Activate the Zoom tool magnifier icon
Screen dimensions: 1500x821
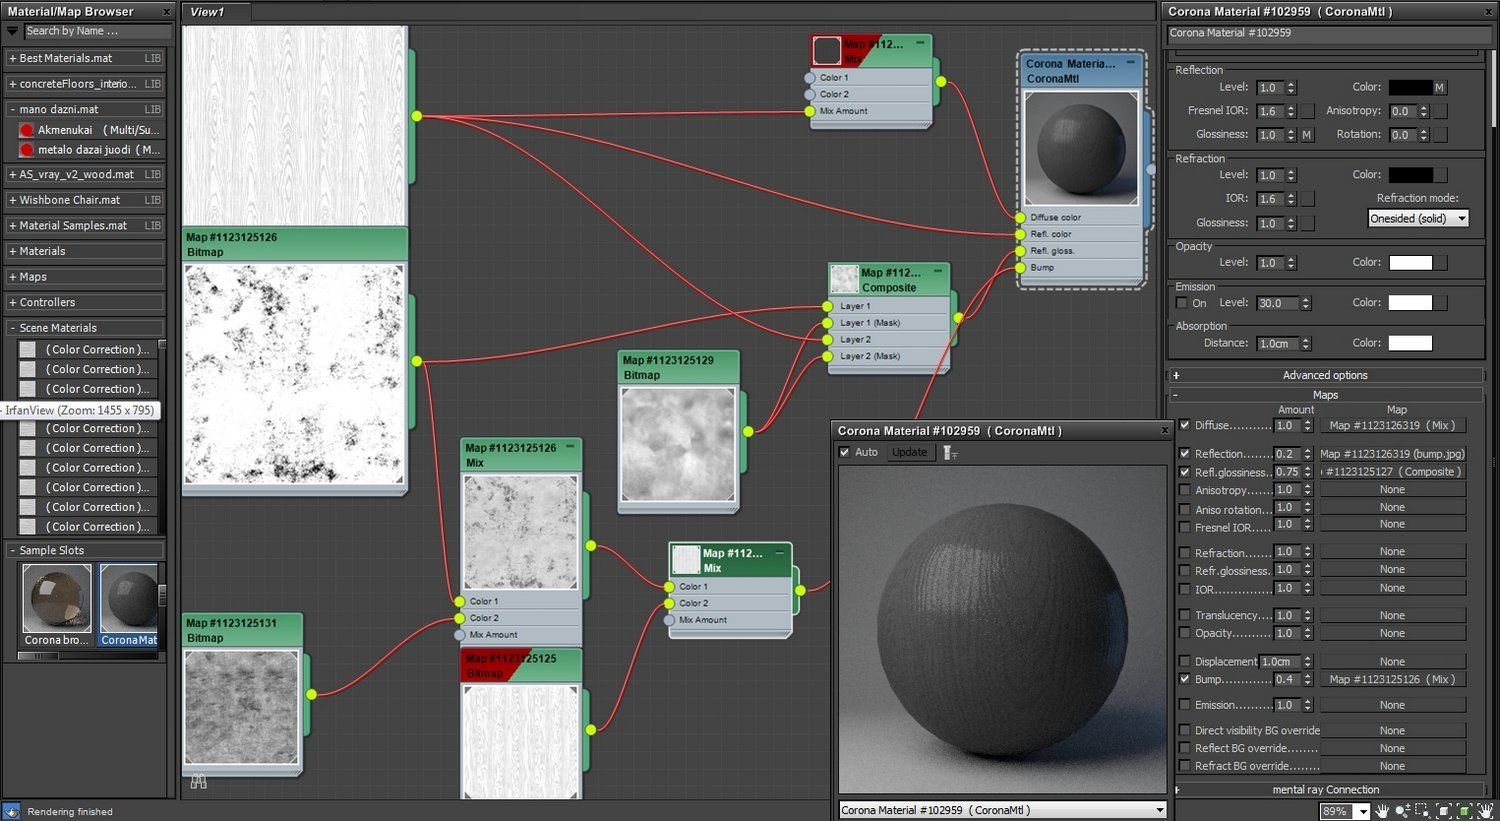pyautogui.click(x=1403, y=811)
